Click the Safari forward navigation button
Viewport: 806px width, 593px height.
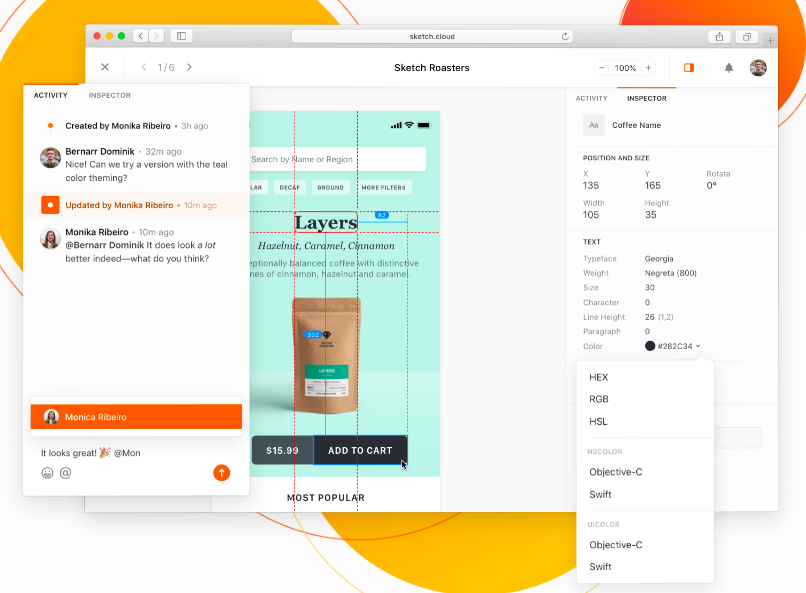pos(156,36)
